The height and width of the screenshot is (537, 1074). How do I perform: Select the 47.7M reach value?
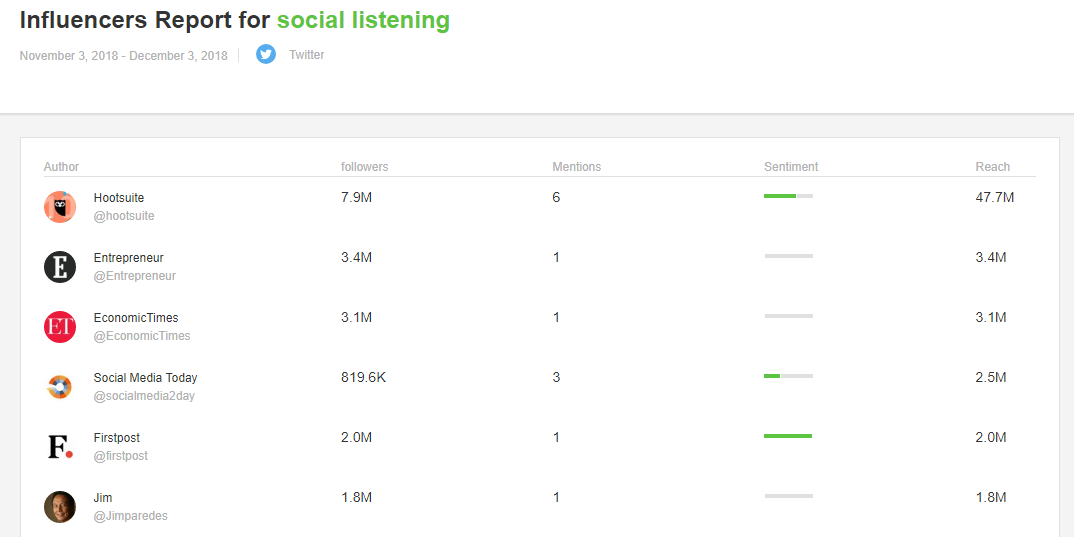click(995, 198)
